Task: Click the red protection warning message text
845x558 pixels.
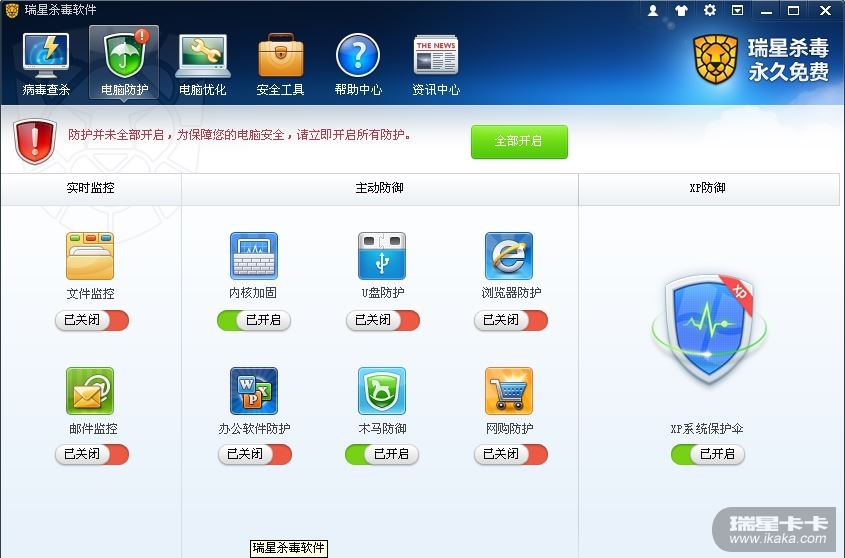Action: [x=239, y=135]
